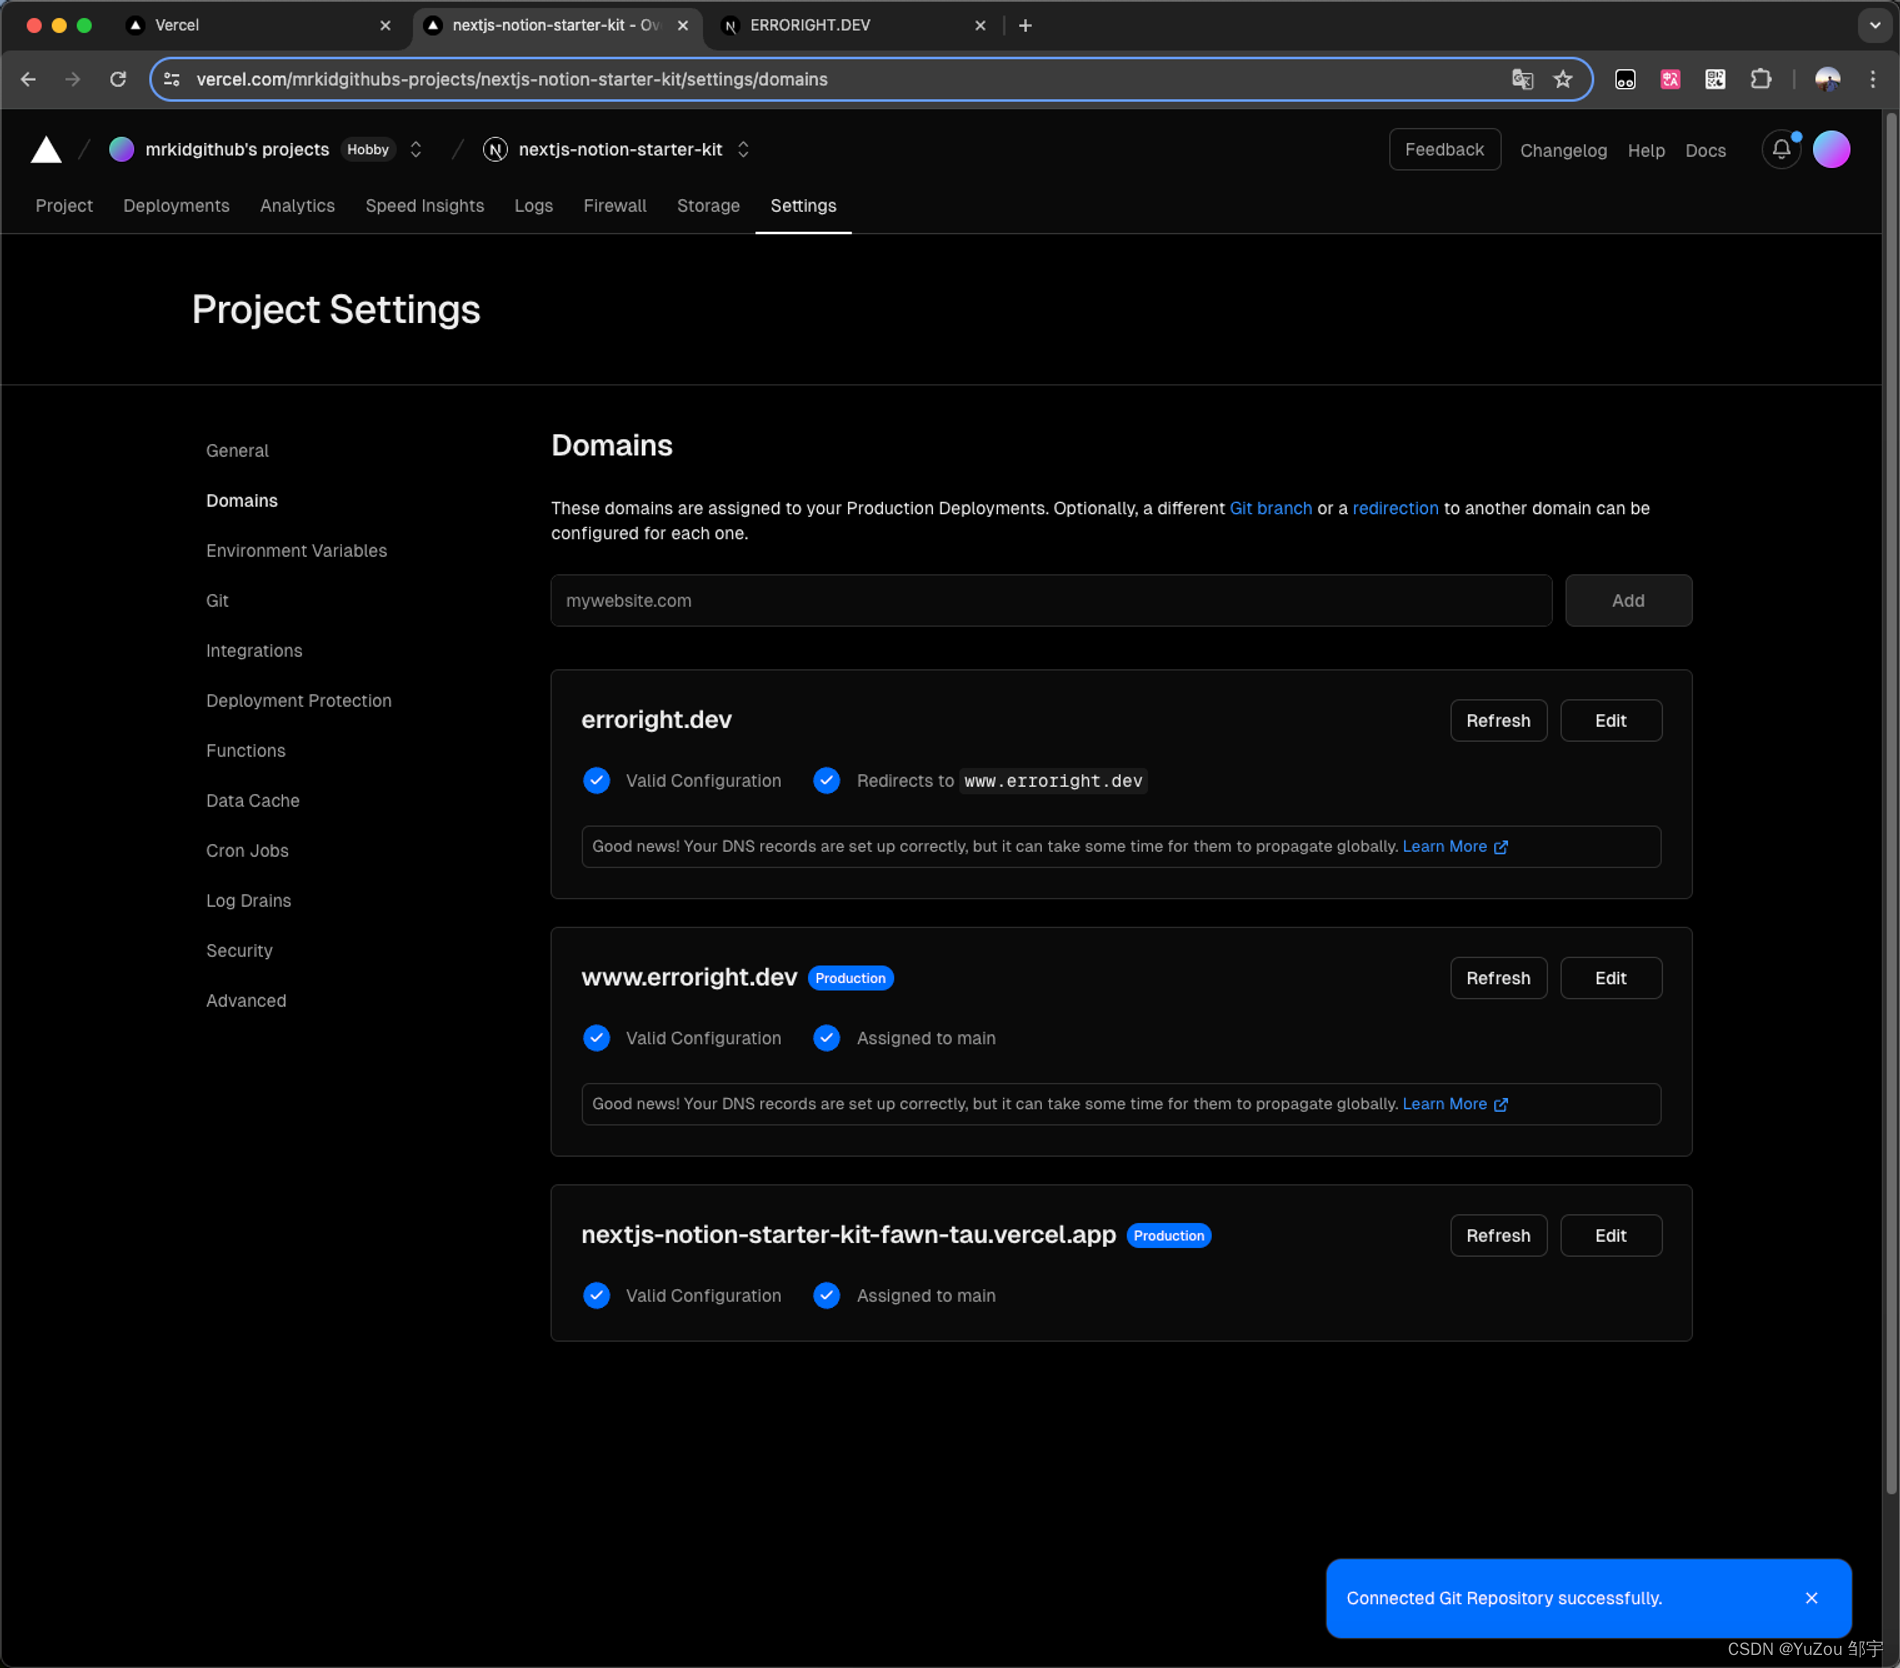Open Security settings
Screen dimensions: 1900x1668
click(x=239, y=951)
